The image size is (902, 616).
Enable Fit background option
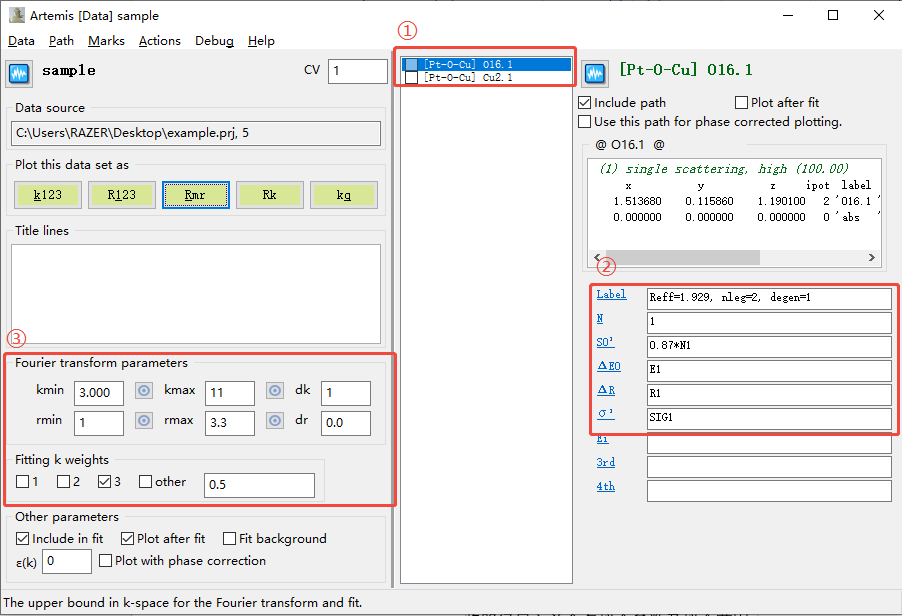230,539
